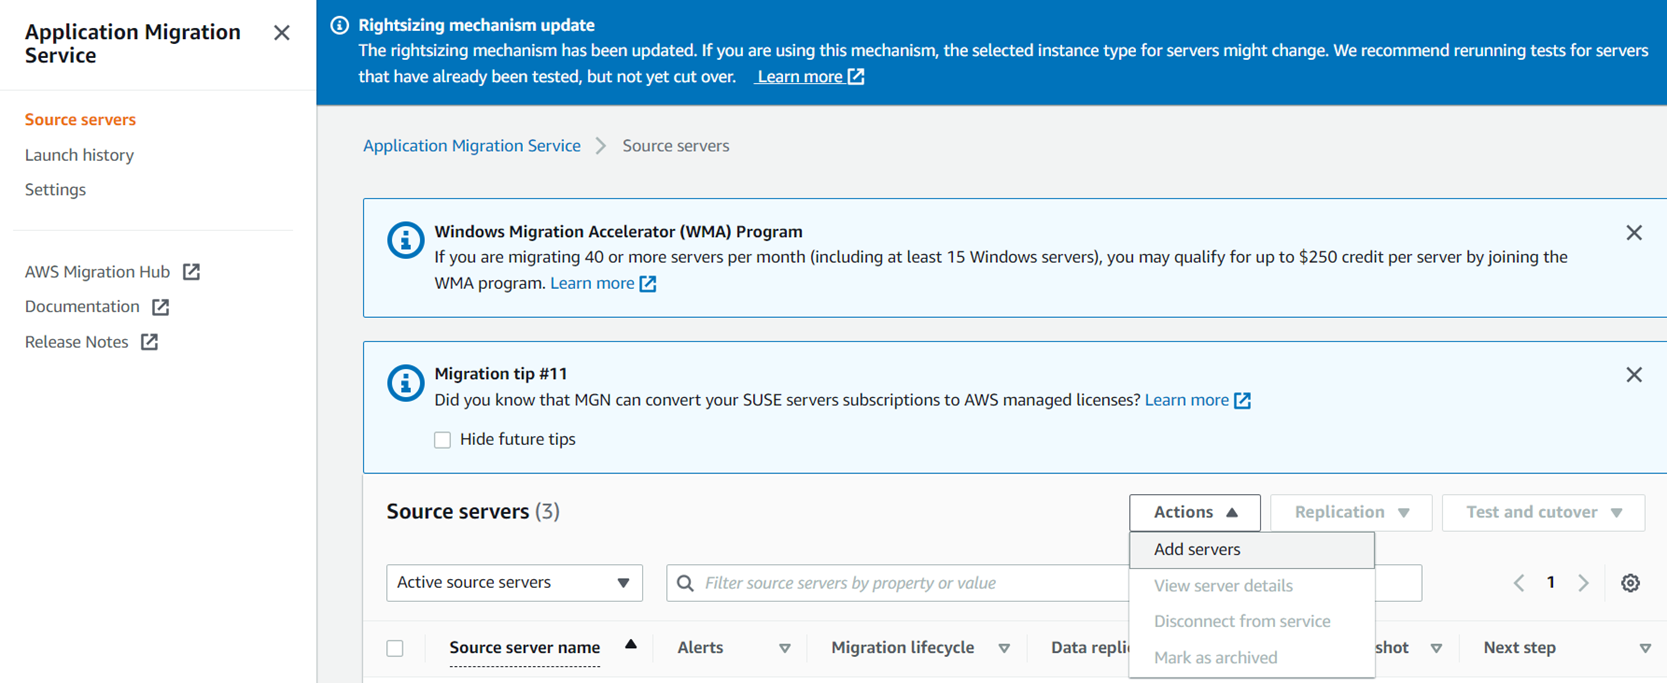Sort by Source server name column
The width and height of the screenshot is (1667, 683).
(x=525, y=648)
